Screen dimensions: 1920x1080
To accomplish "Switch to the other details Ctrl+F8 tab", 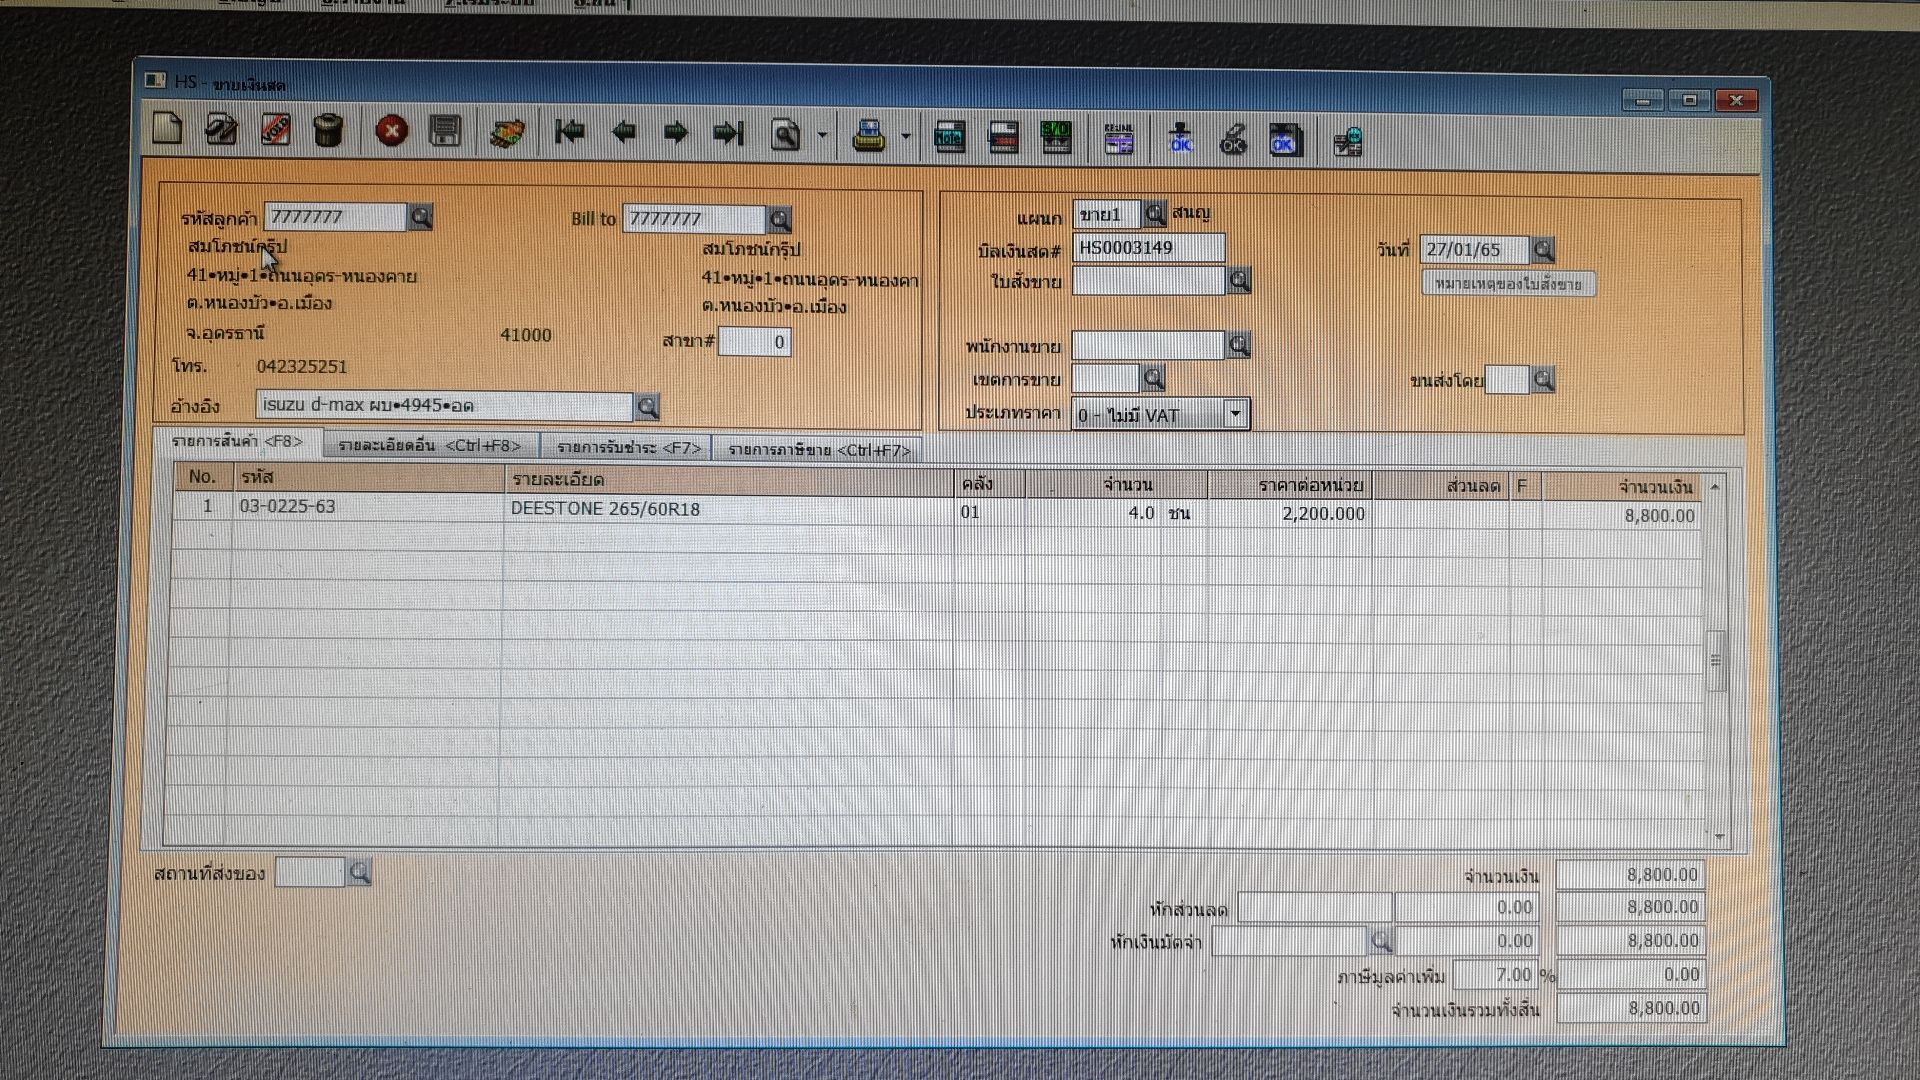I will (430, 446).
